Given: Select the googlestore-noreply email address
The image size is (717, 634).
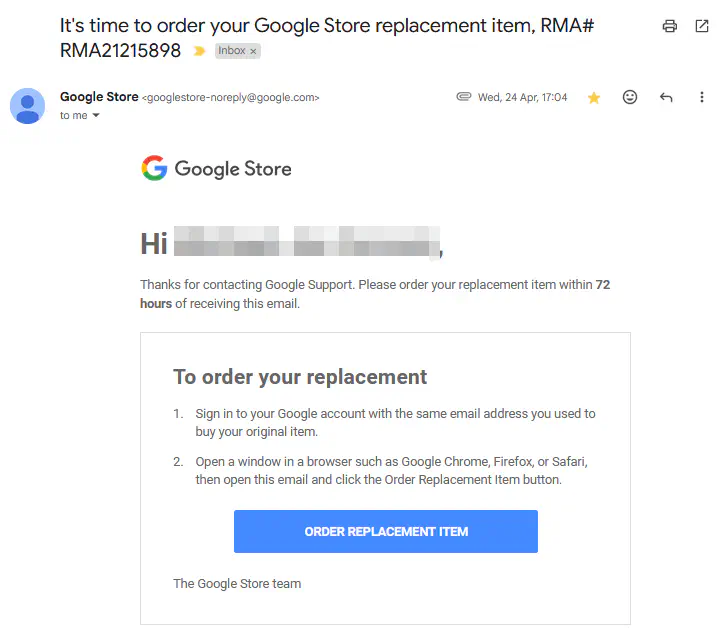Looking at the screenshot, I should click(231, 98).
